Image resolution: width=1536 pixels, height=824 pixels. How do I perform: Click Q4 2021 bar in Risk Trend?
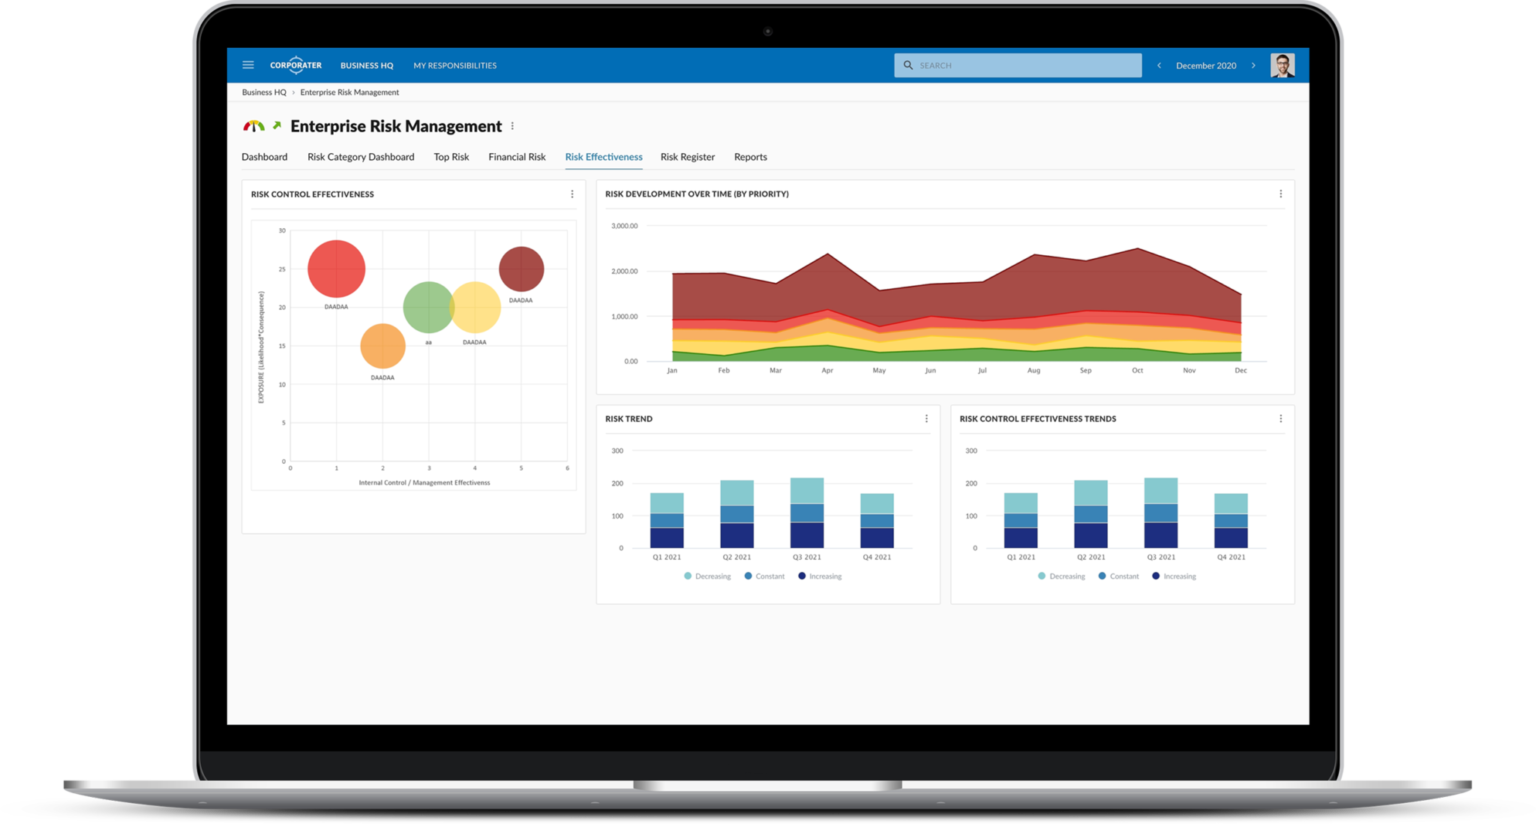pos(877,521)
